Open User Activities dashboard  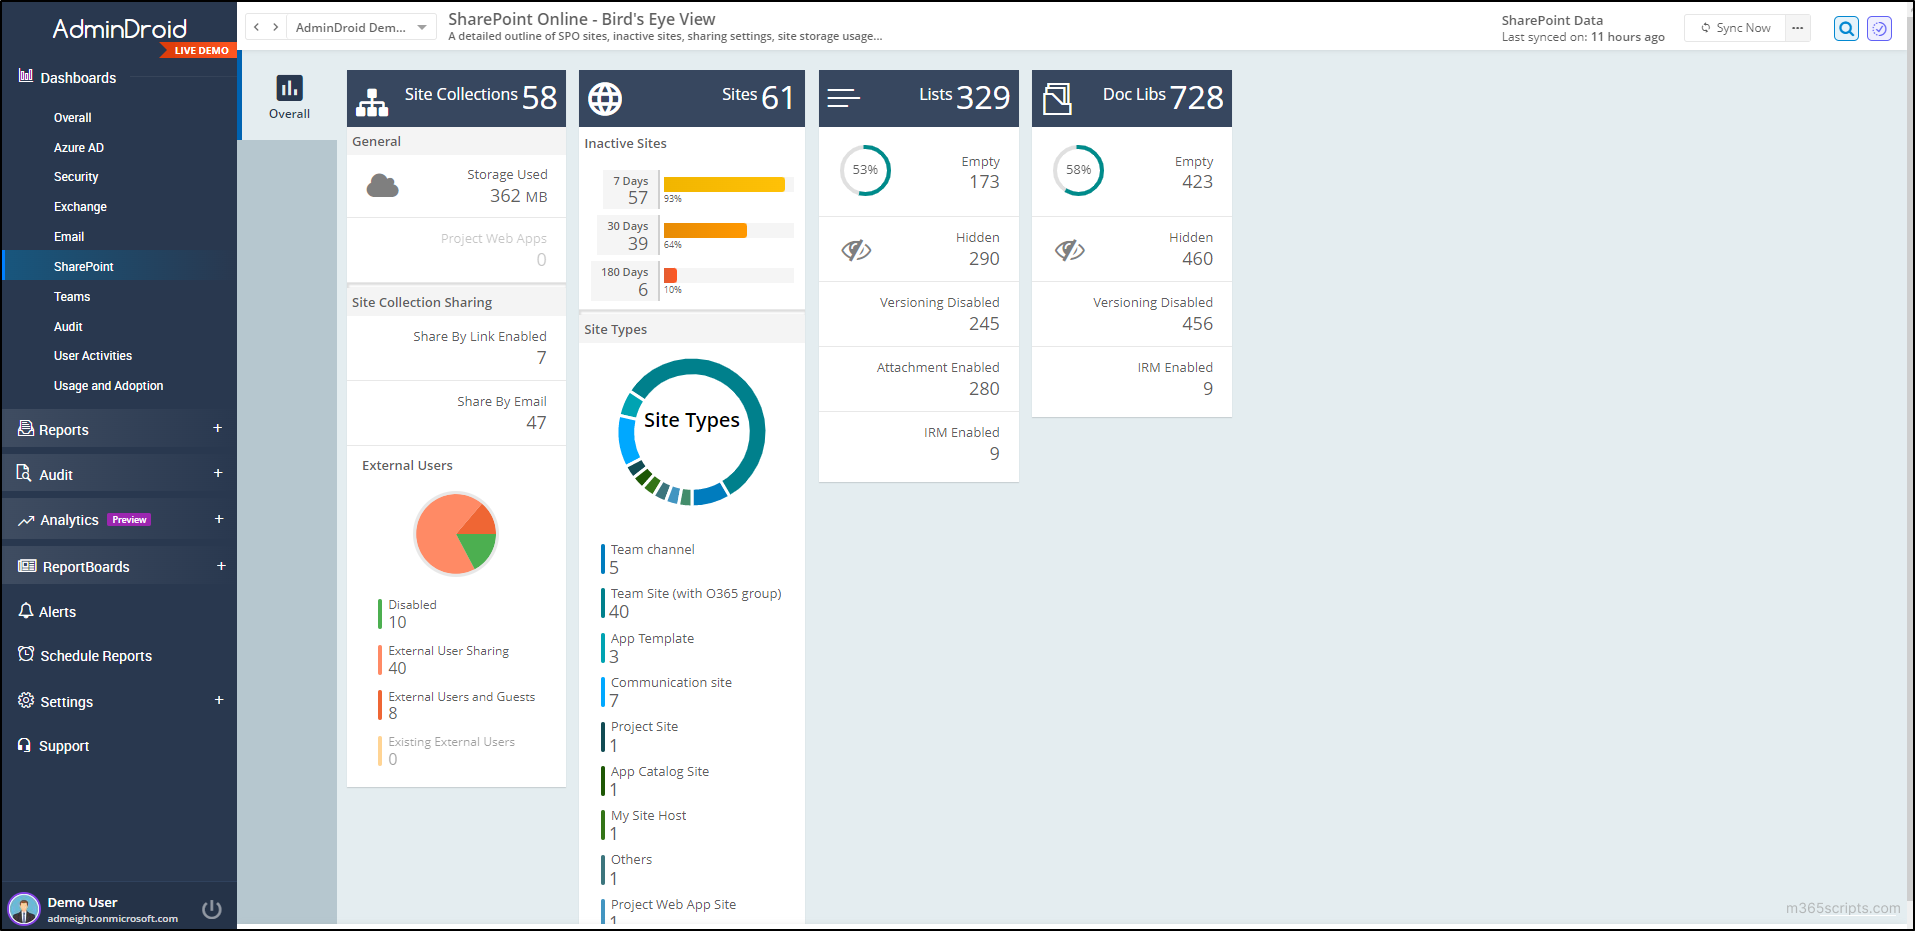(93, 356)
